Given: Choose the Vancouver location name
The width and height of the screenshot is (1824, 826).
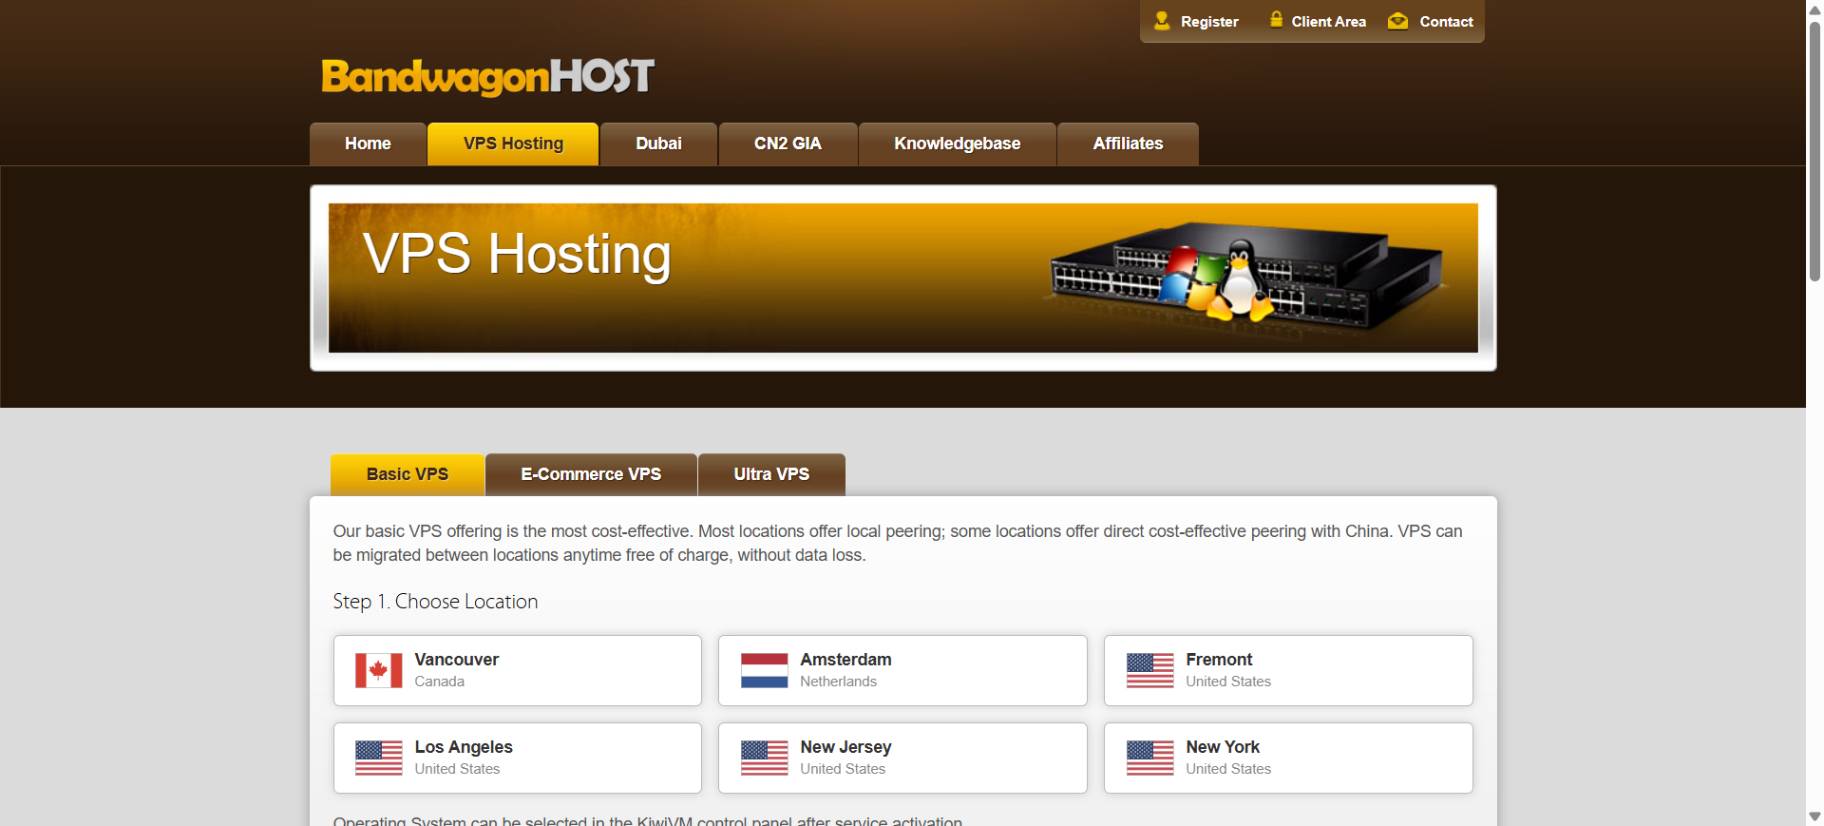Looking at the screenshot, I should tap(456, 660).
